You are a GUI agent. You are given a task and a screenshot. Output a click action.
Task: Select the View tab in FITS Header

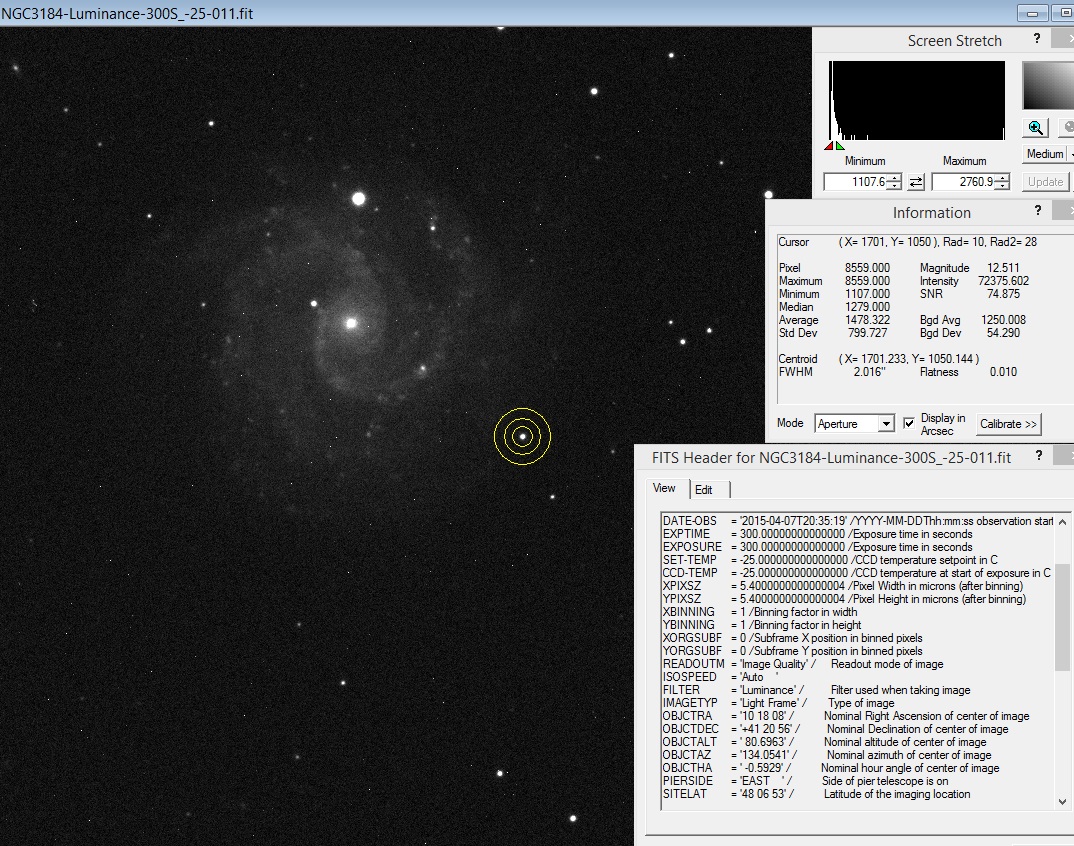click(664, 489)
